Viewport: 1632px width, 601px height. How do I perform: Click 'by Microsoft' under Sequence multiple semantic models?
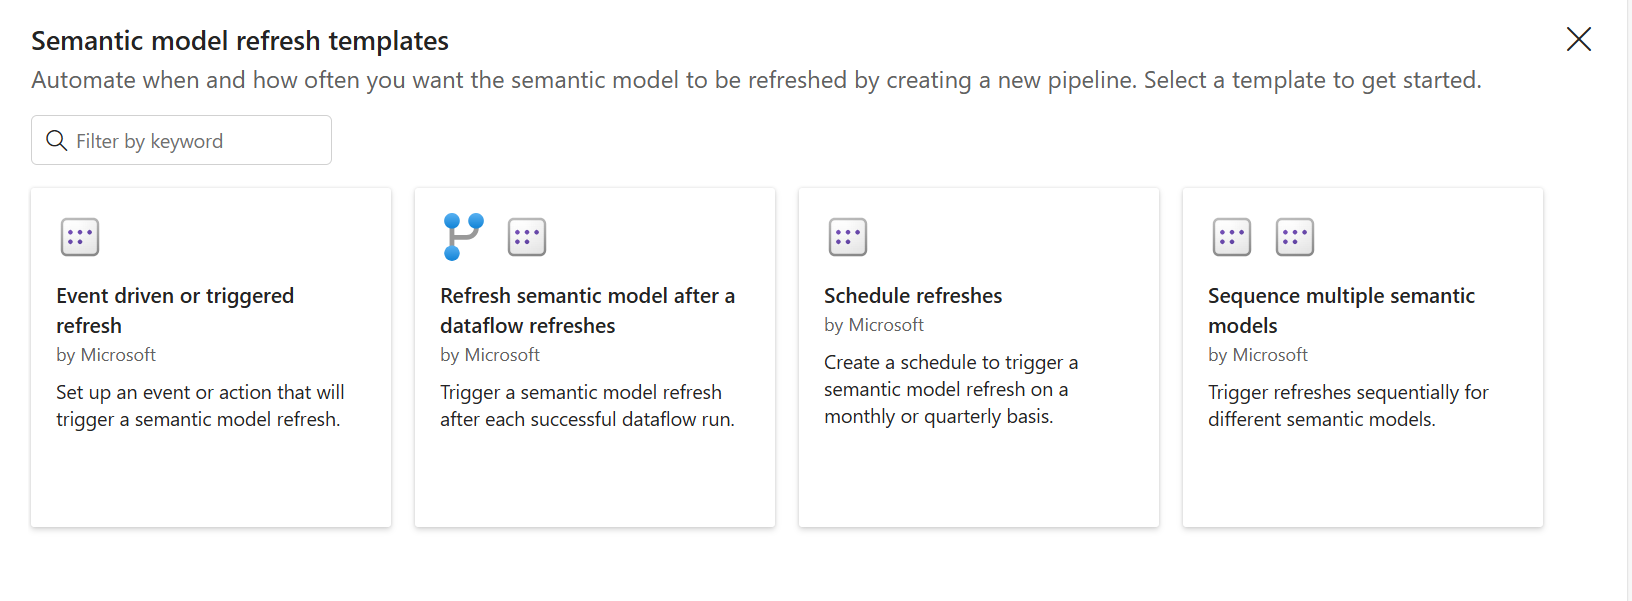[x=1258, y=355]
